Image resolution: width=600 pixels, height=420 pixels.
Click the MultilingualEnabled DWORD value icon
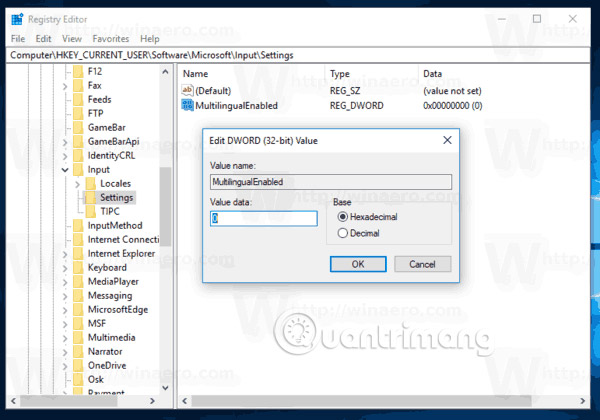tap(188, 105)
